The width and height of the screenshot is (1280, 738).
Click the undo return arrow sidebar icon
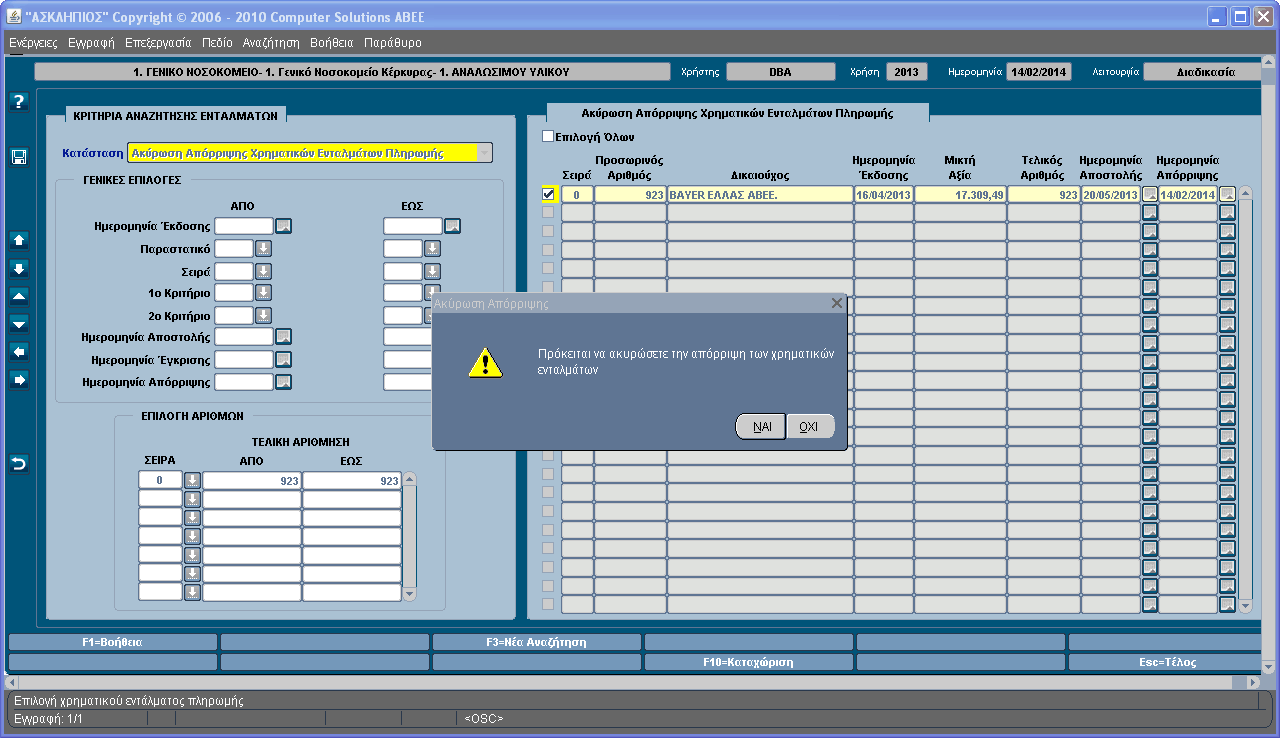pos(18,463)
